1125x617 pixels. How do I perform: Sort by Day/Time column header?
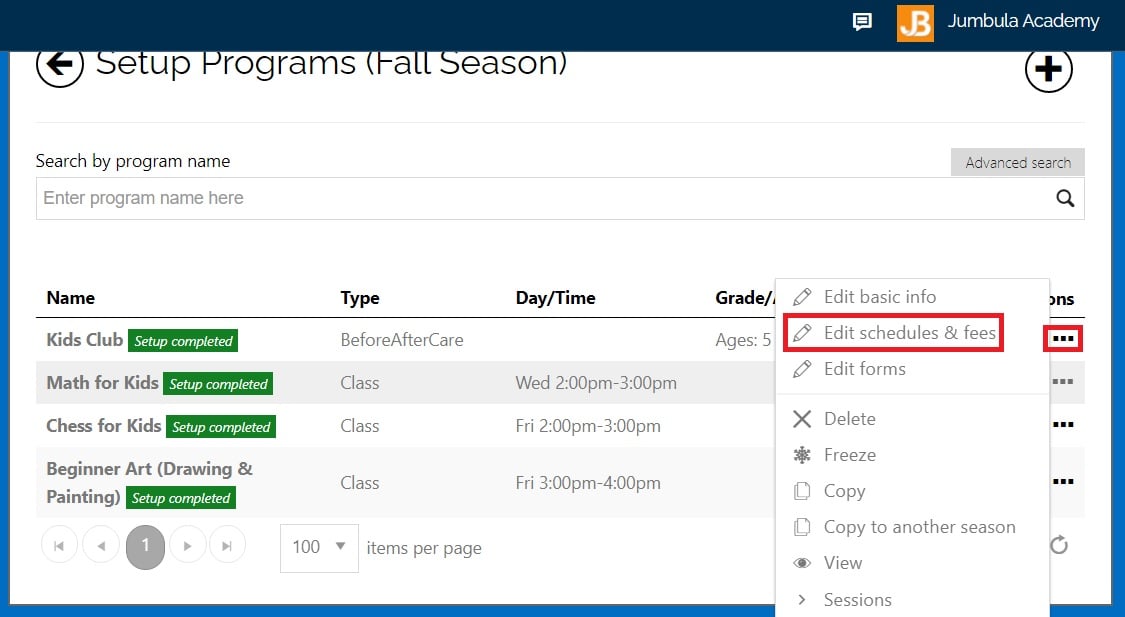[555, 298]
